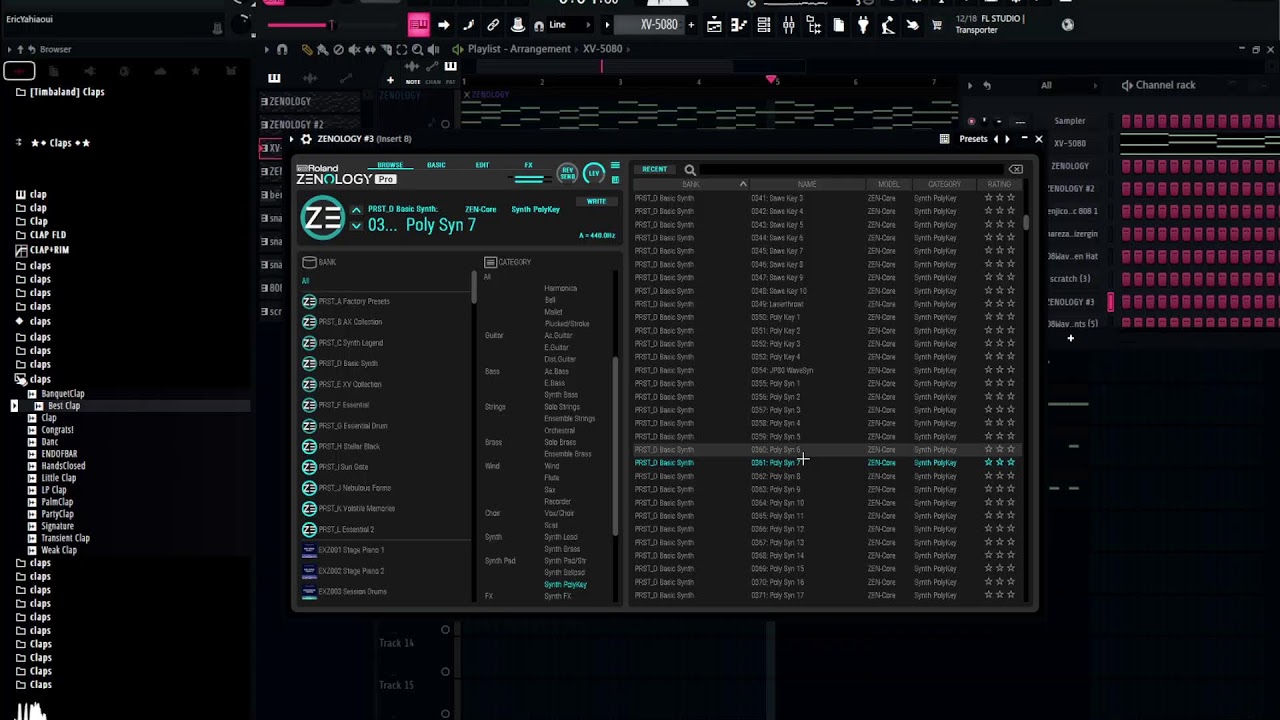Screen dimensions: 1280x720
Task: Open the Channel rack icon in toolbar
Action: (764, 25)
